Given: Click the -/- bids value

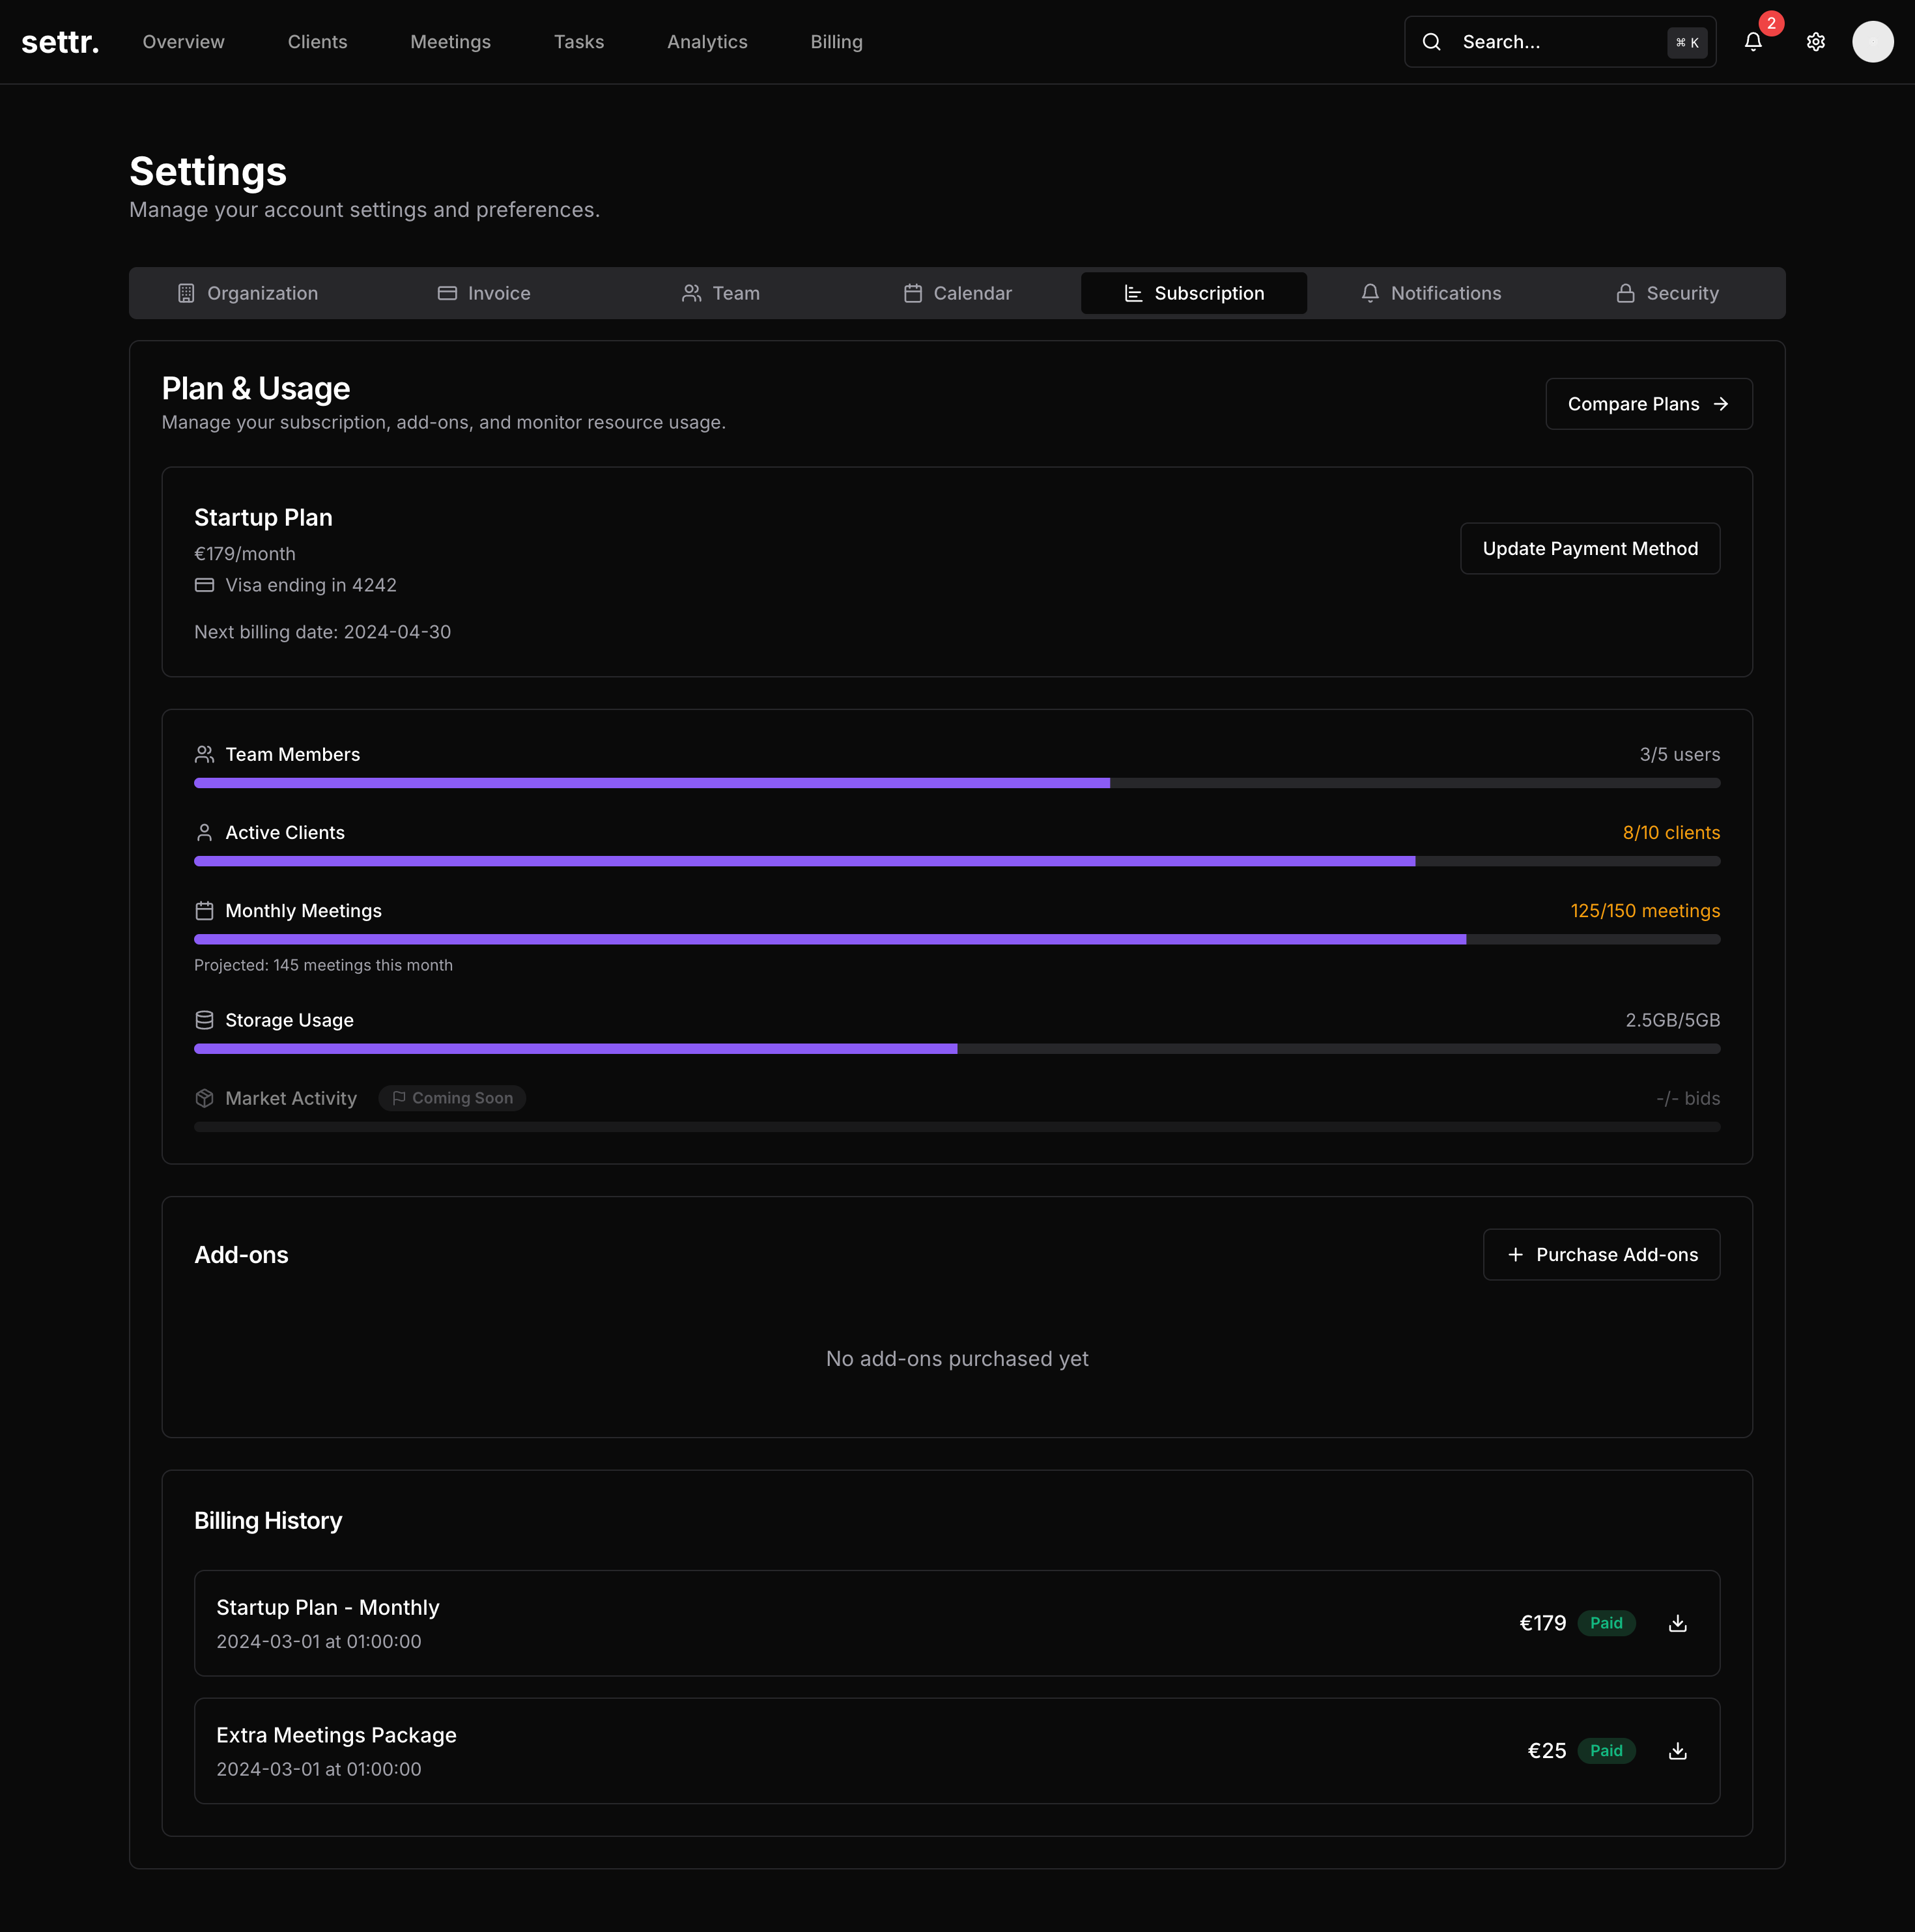Looking at the screenshot, I should 1687,1098.
